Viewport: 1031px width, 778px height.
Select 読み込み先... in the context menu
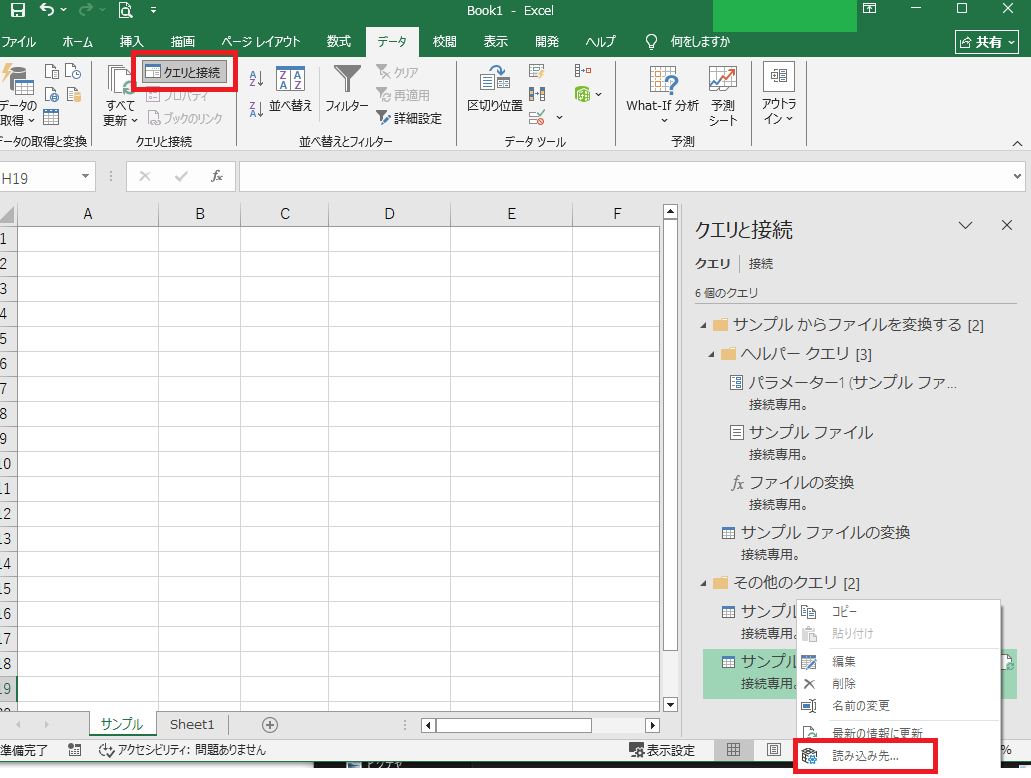point(865,756)
